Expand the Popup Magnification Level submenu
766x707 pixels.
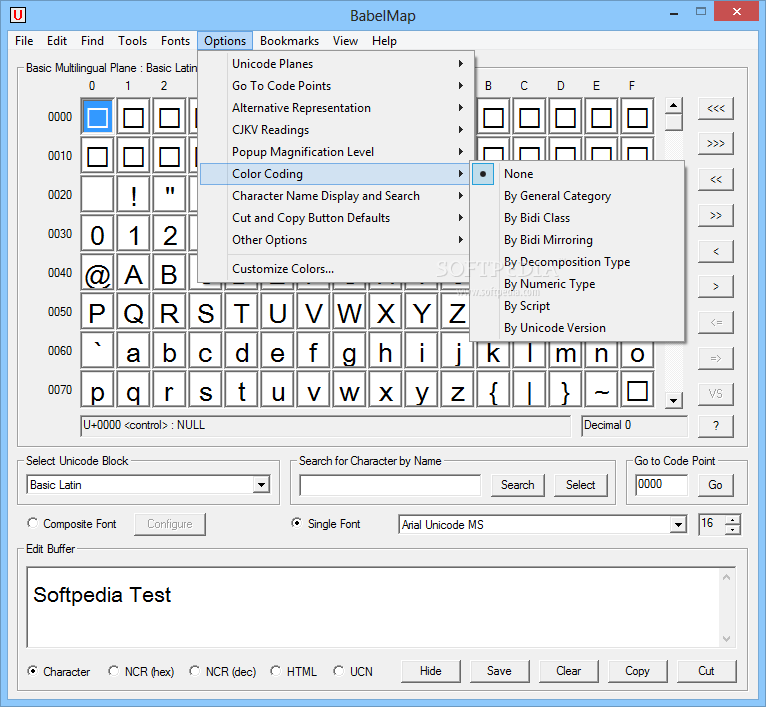[x=337, y=152]
